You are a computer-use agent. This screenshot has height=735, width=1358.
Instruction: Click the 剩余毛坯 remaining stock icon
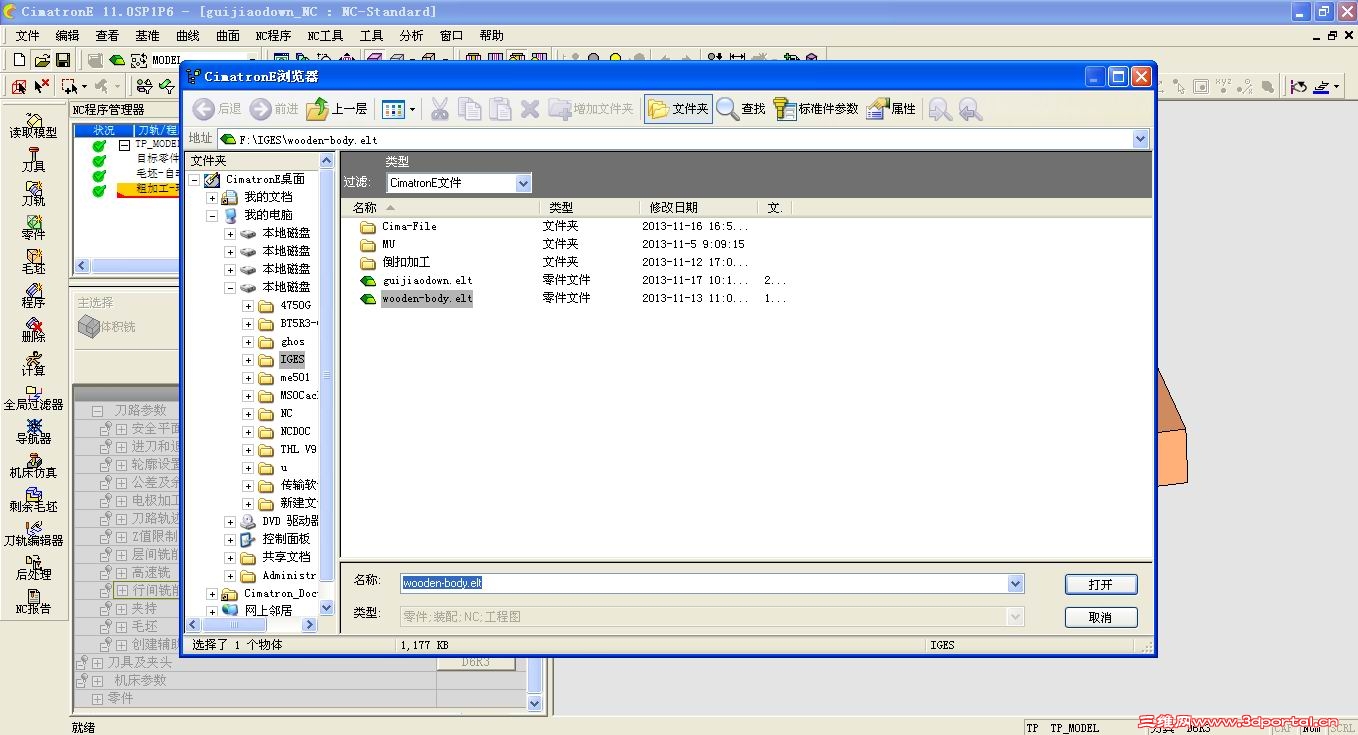coord(33,499)
